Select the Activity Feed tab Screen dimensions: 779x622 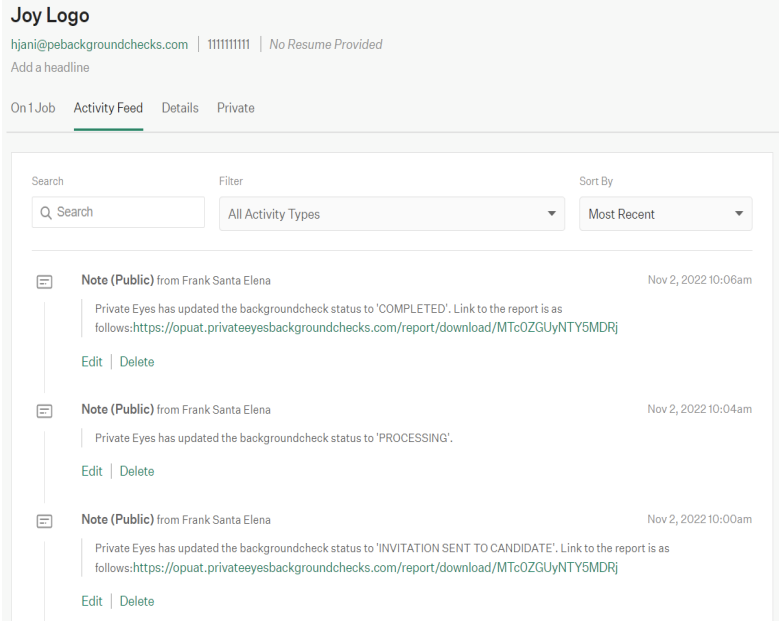108,108
